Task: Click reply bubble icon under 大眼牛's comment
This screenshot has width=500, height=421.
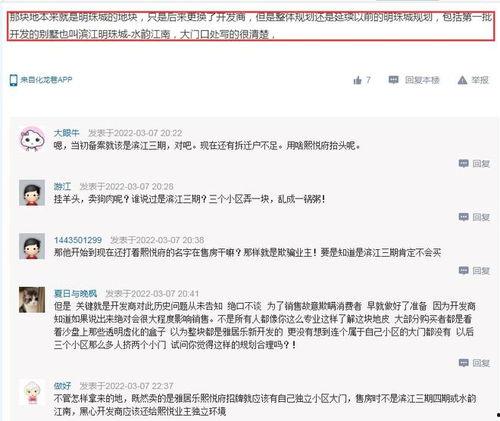Action: point(463,163)
